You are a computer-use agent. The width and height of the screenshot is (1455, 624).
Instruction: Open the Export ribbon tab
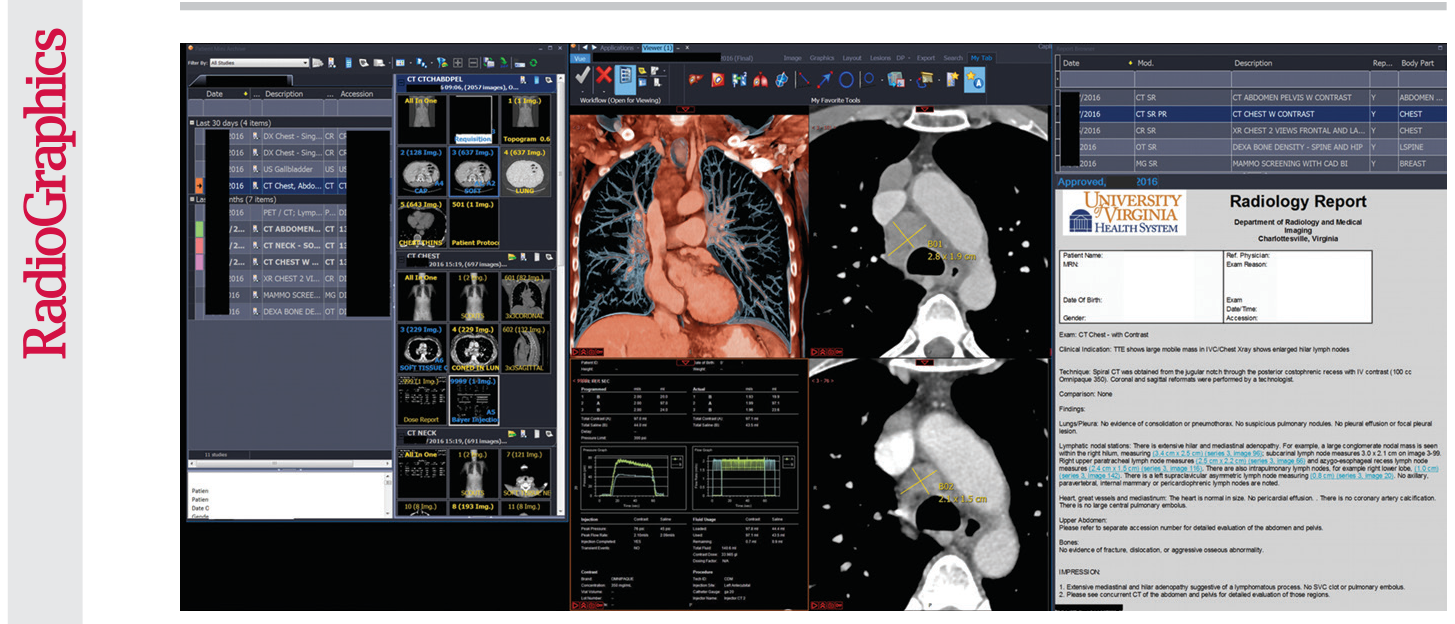(926, 58)
